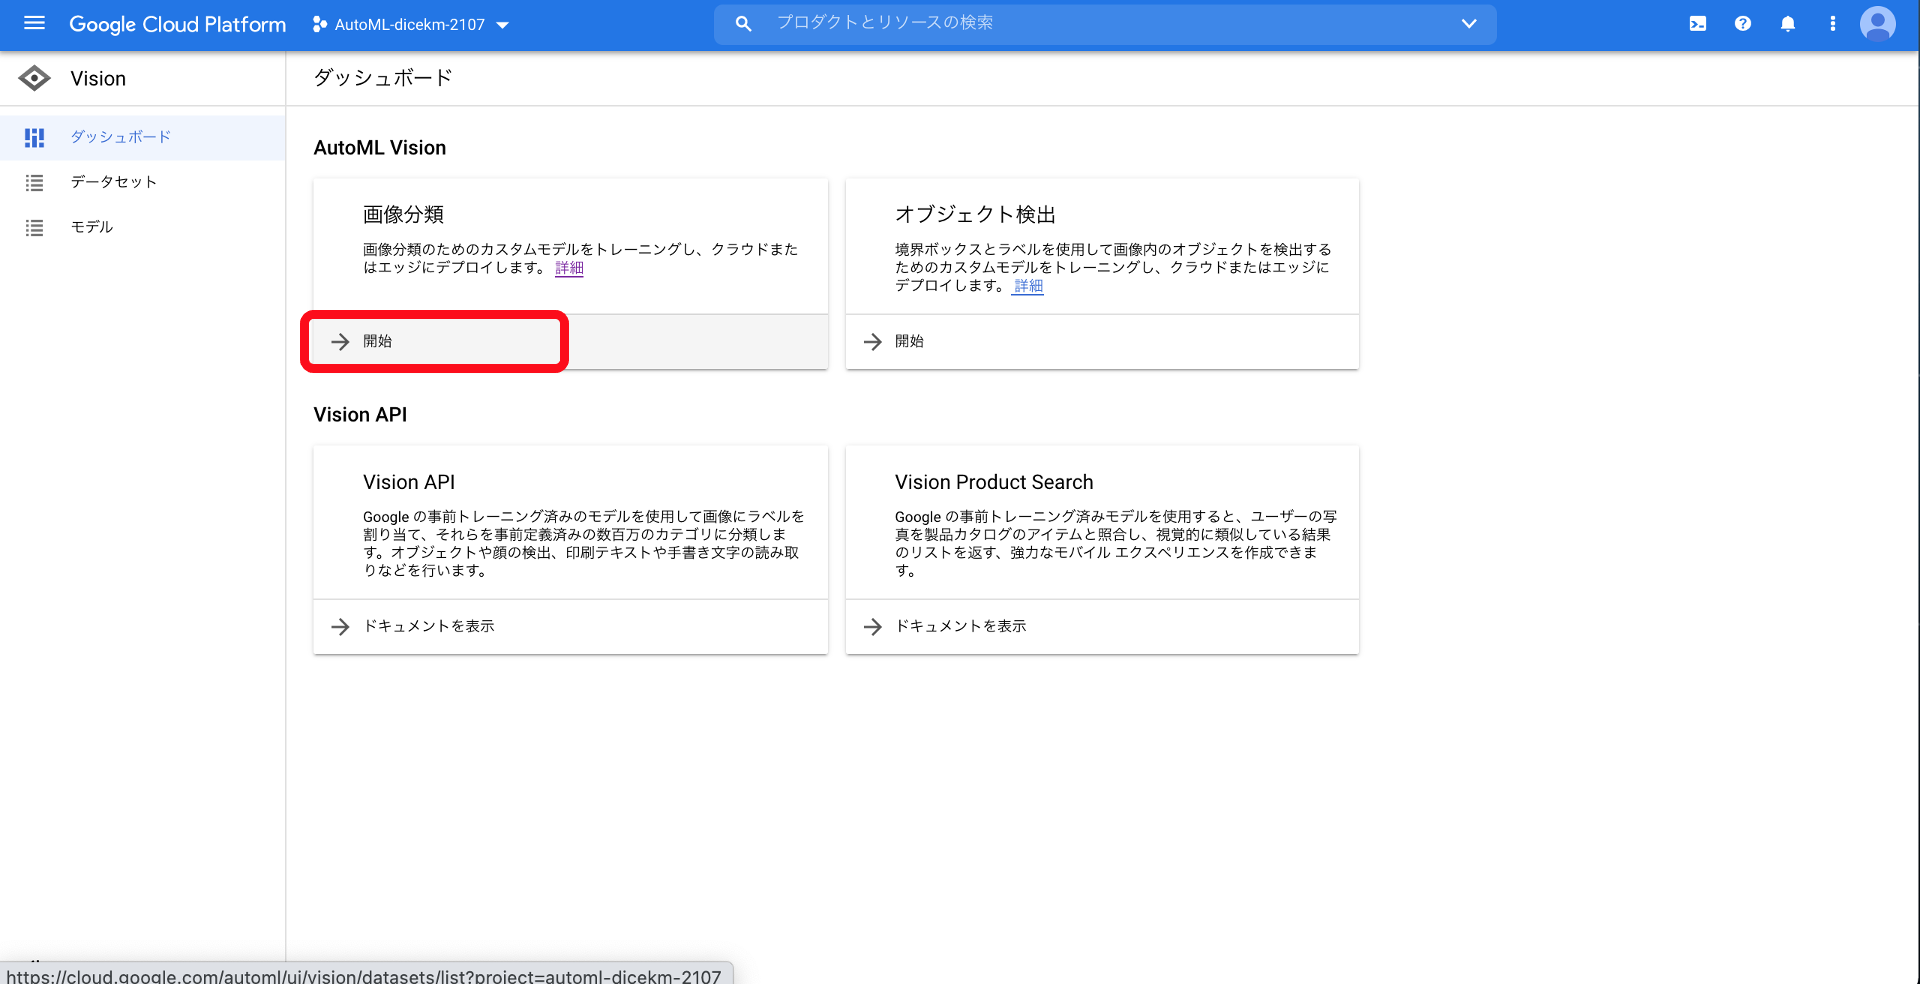Screen dimensions: 1920x984
Task: Open 詳細 link in オブジェクト検出 card
Action: (x=1028, y=286)
